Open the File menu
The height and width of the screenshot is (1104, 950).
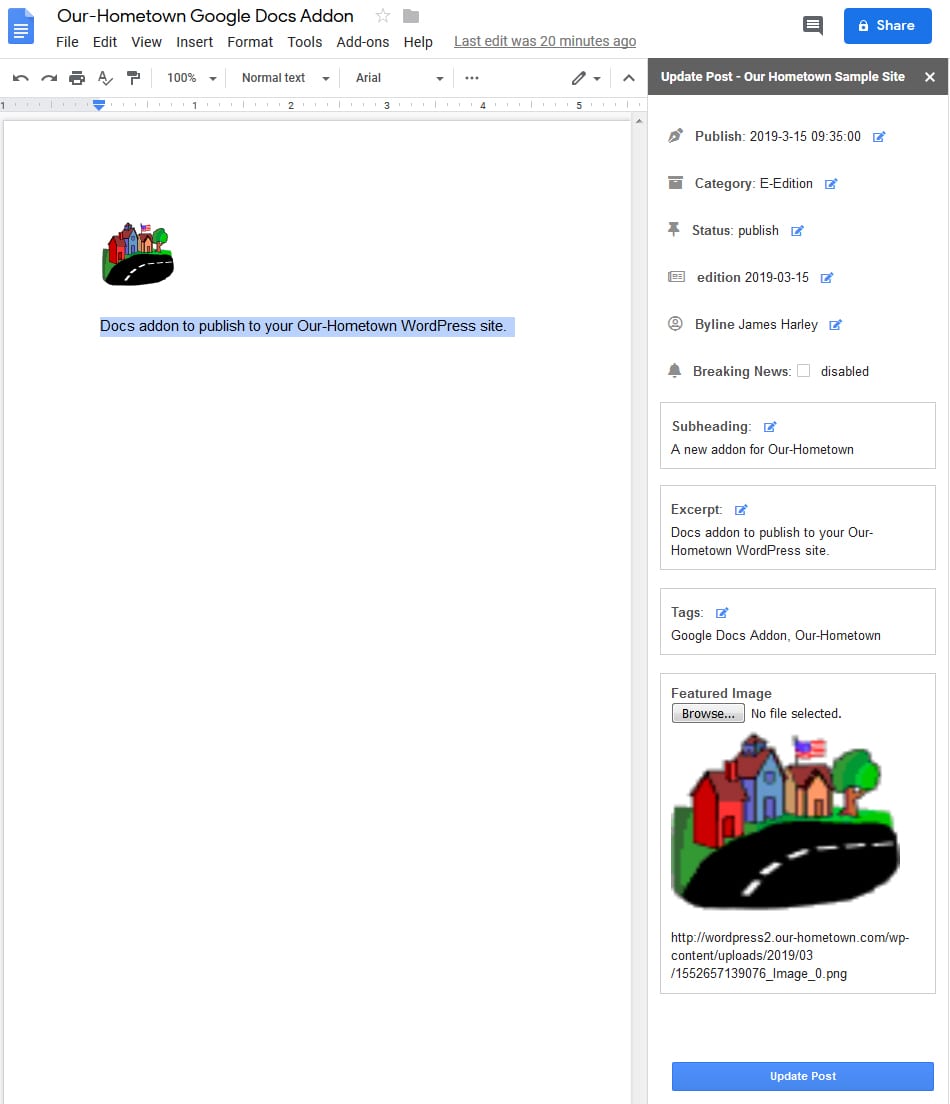[67, 42]
